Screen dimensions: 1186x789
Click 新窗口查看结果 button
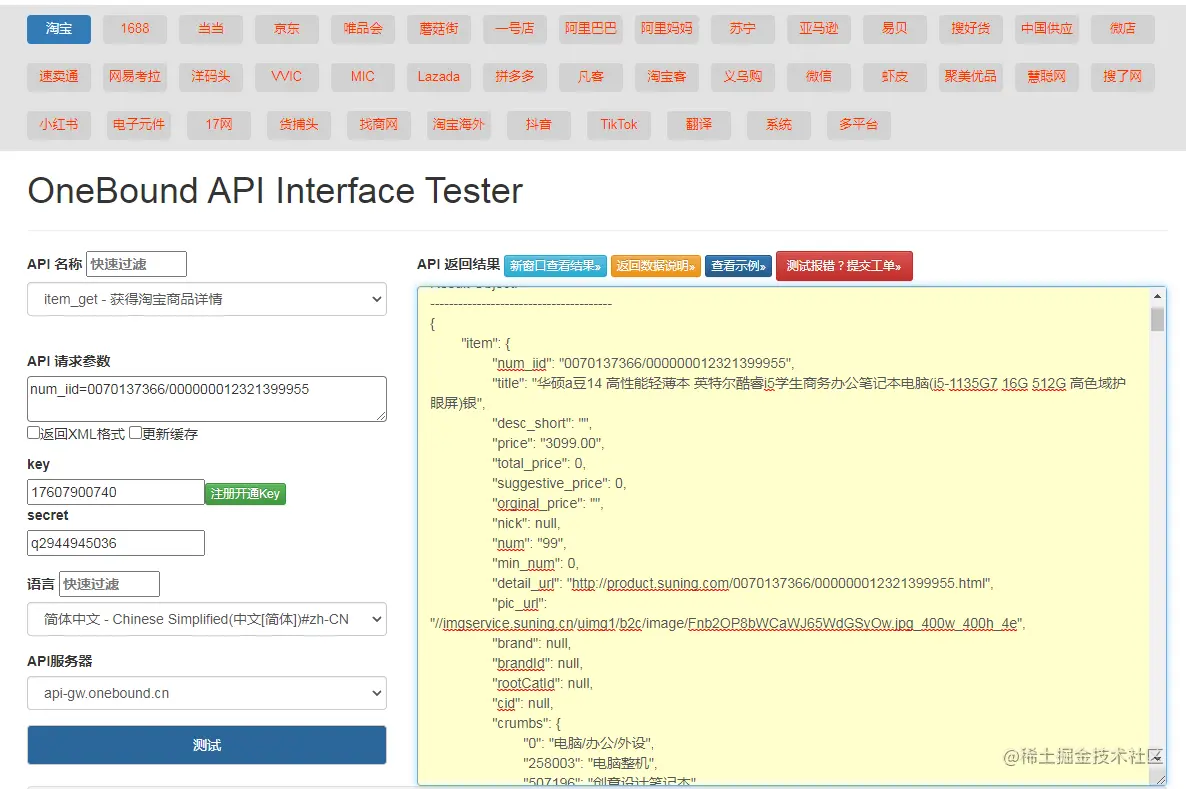(555, 266)
